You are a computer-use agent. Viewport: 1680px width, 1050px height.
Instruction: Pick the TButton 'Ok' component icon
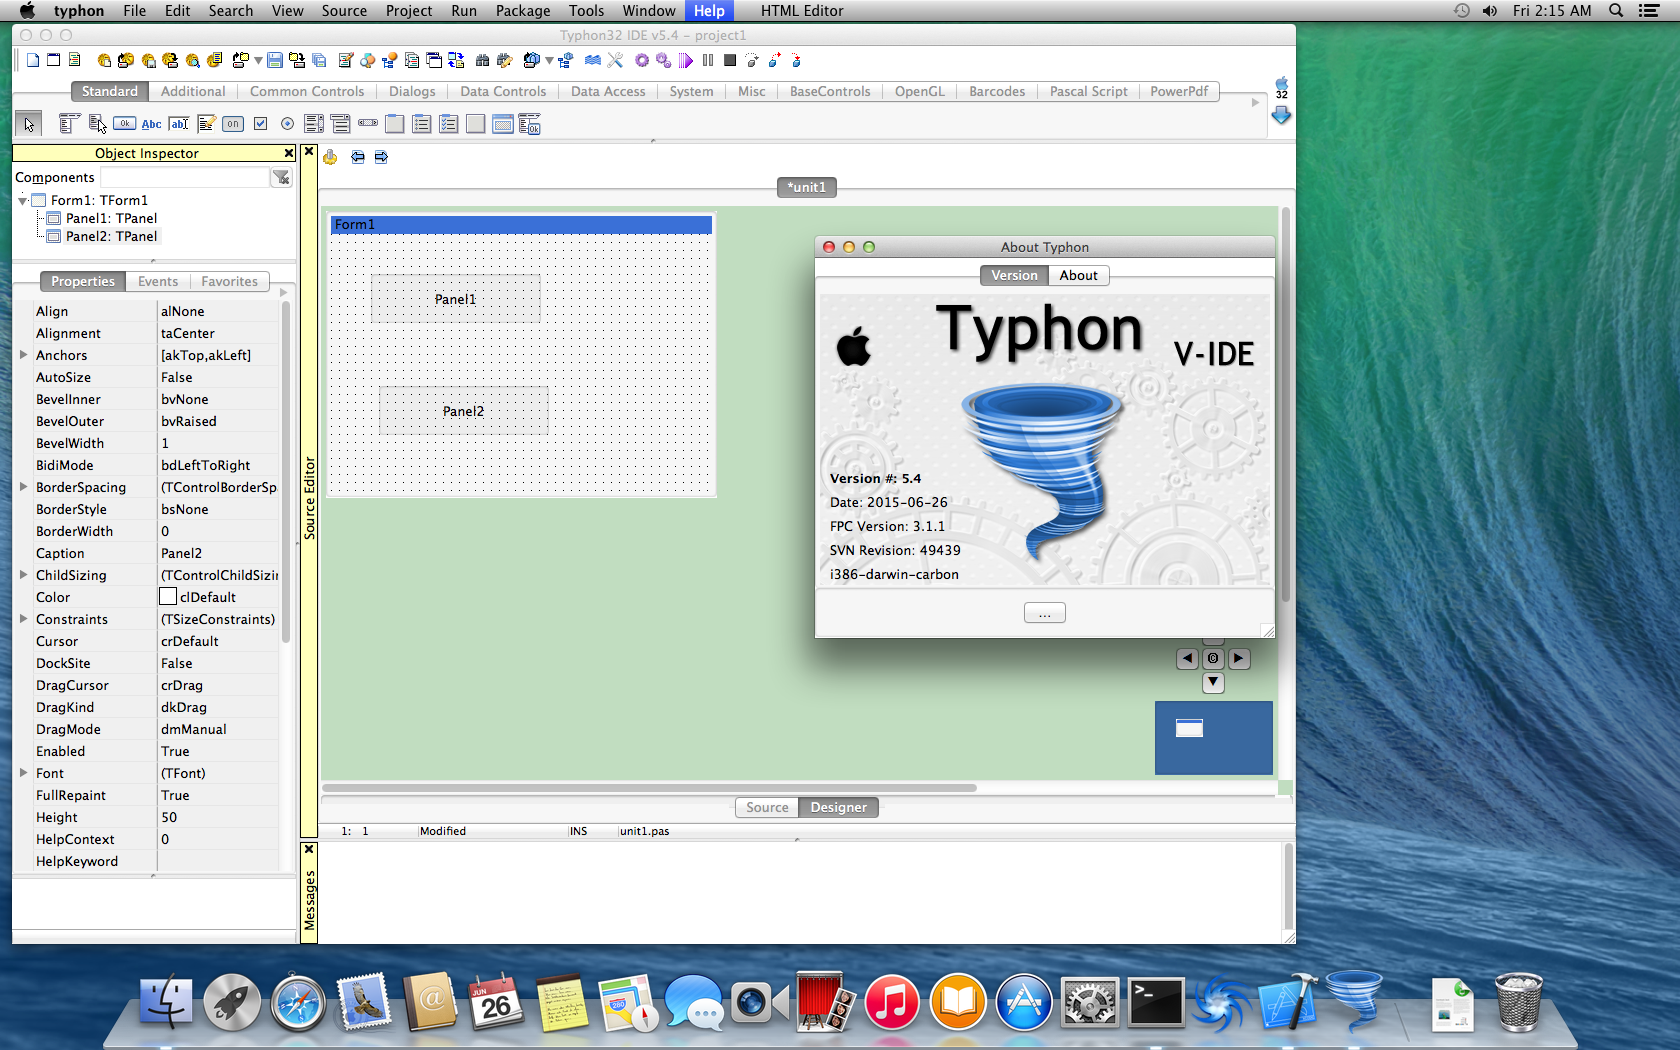point(124,124)
